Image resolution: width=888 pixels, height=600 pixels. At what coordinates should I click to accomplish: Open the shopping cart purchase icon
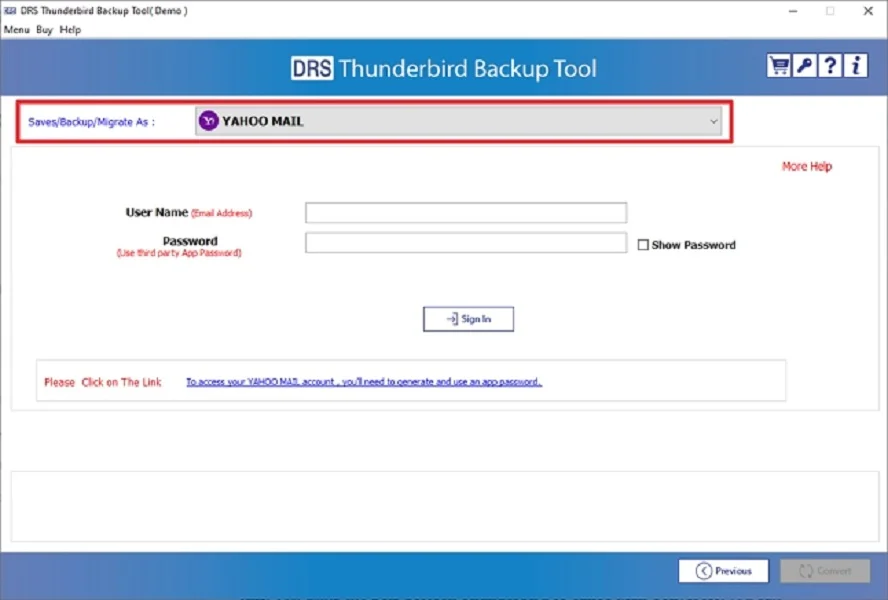(779, 64)
